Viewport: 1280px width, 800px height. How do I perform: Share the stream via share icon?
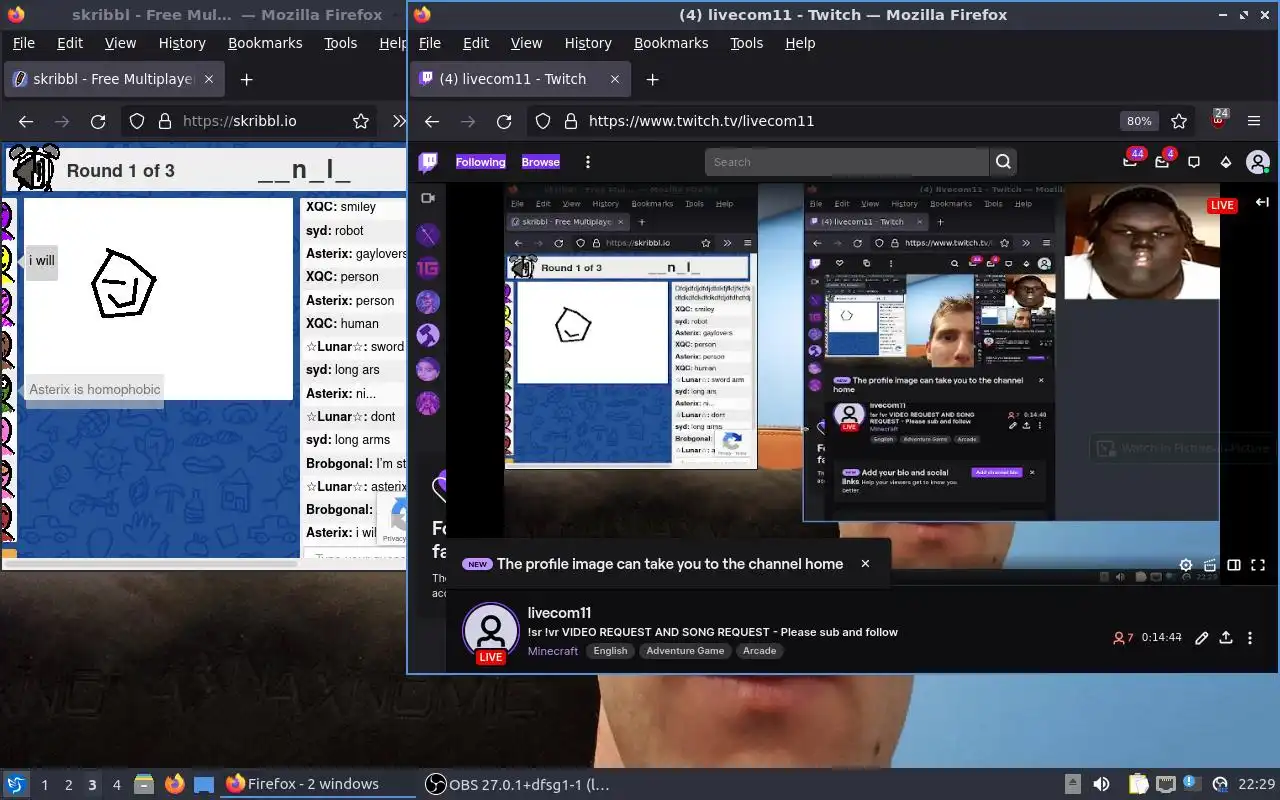pos(1226,638)
